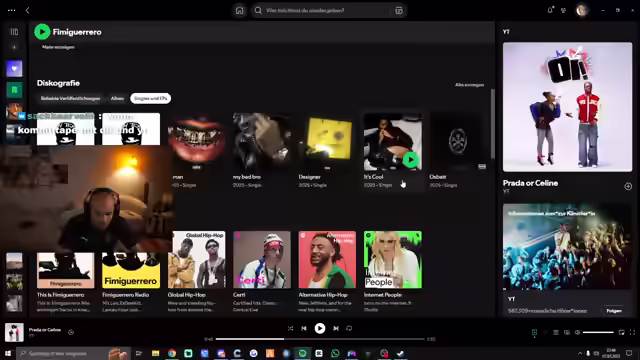Create a playlist with plus icon
This screenshot has height=360, width=640.
pyautogui.click(x=14, y=47)
